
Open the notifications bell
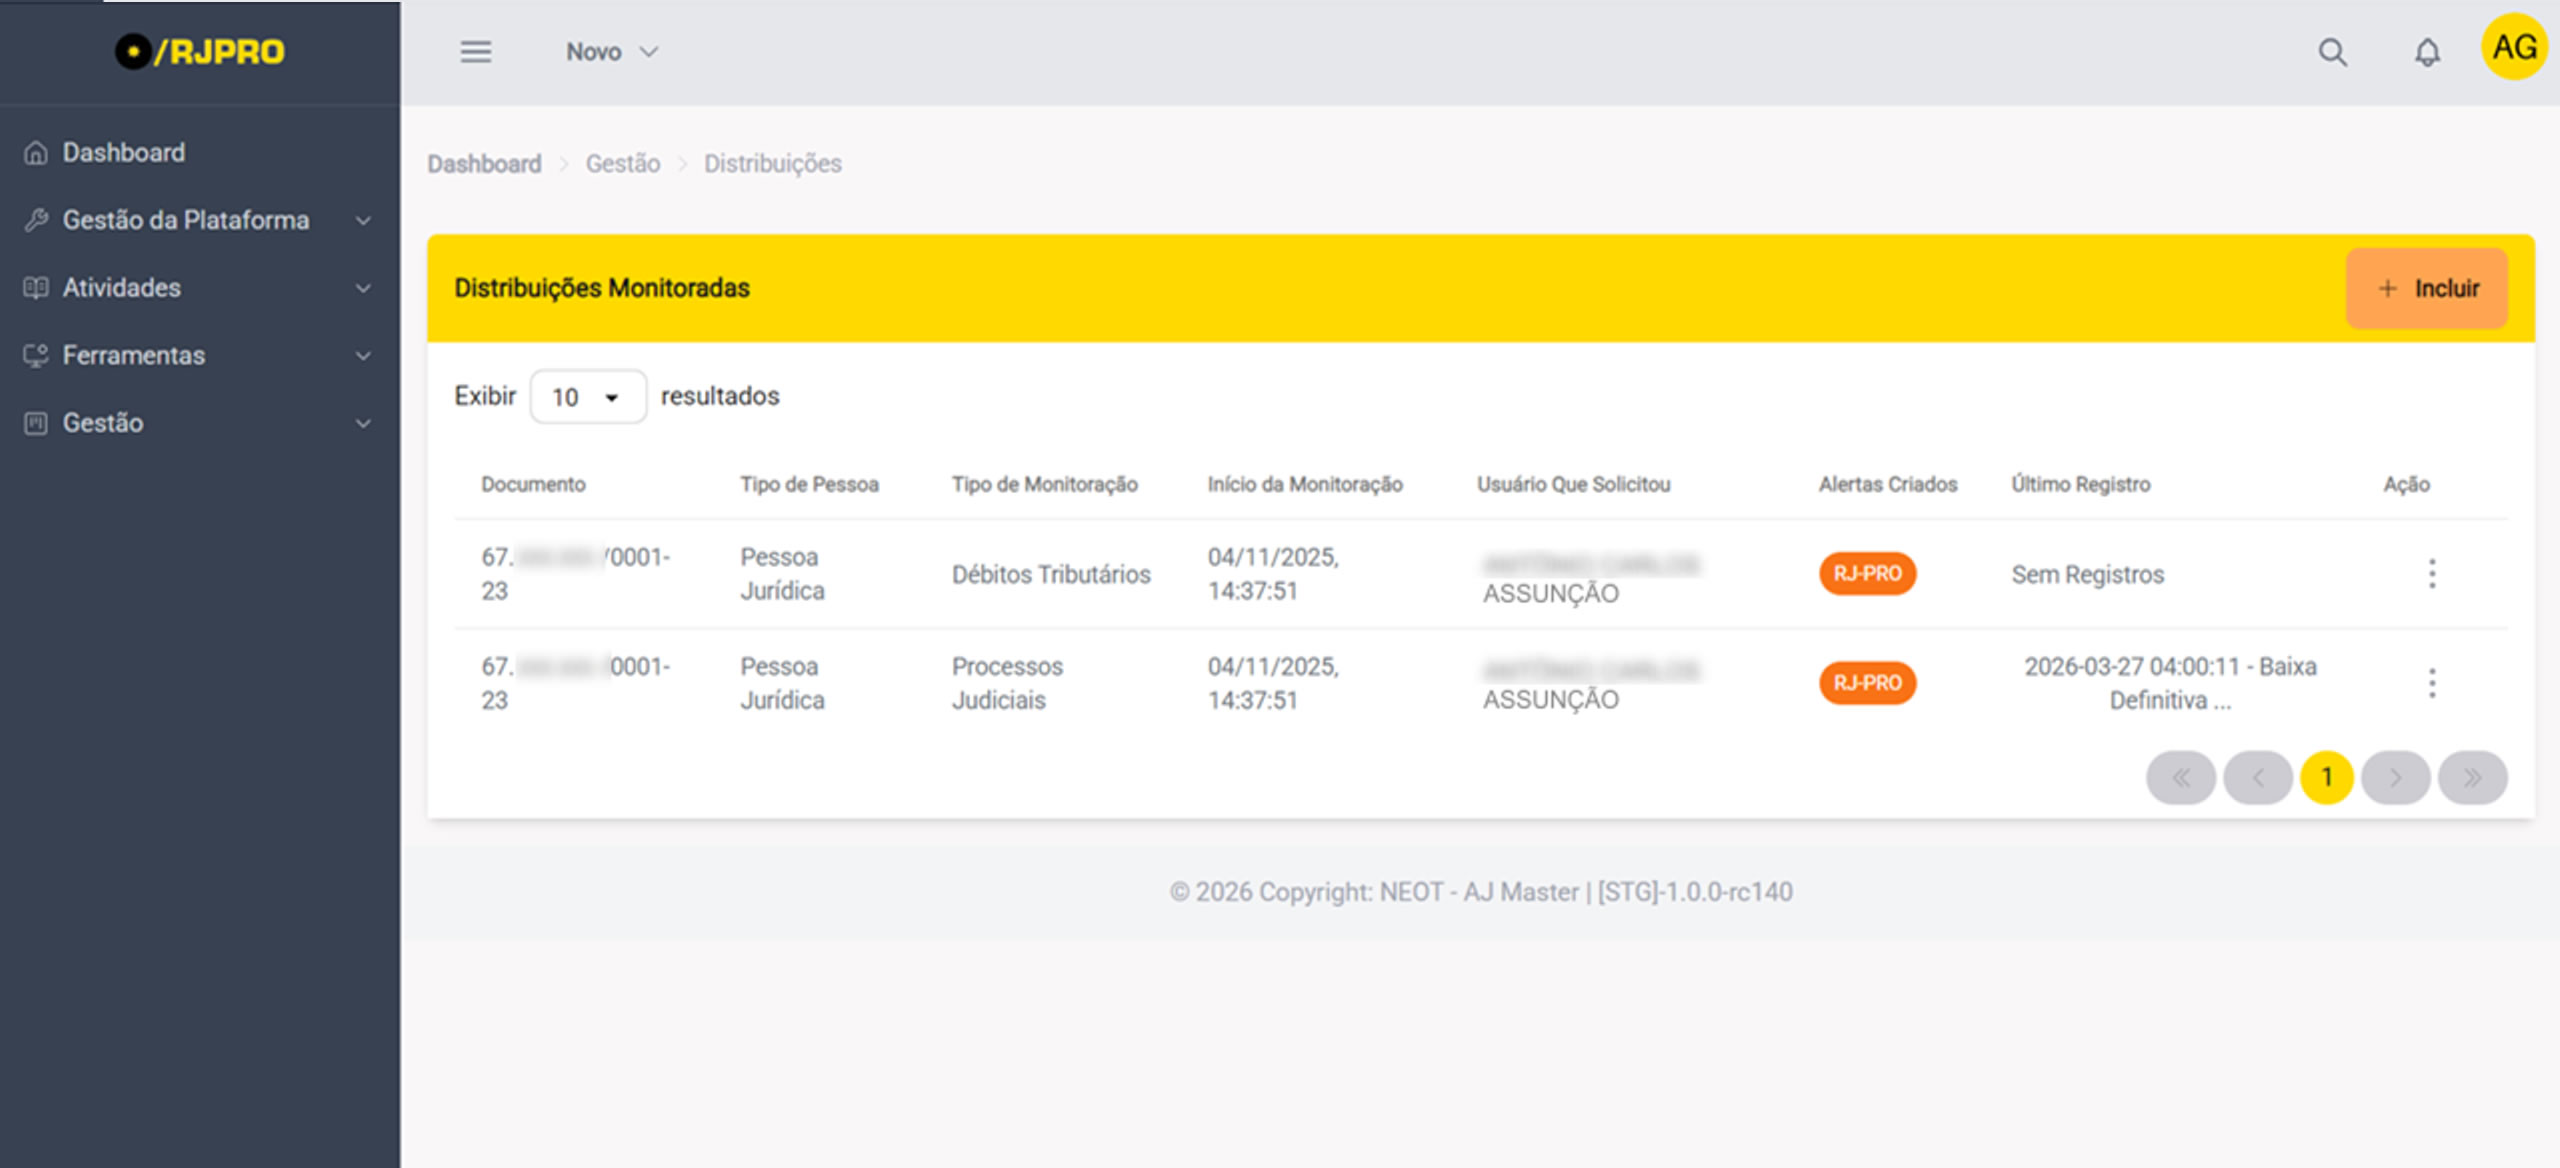2427,52
